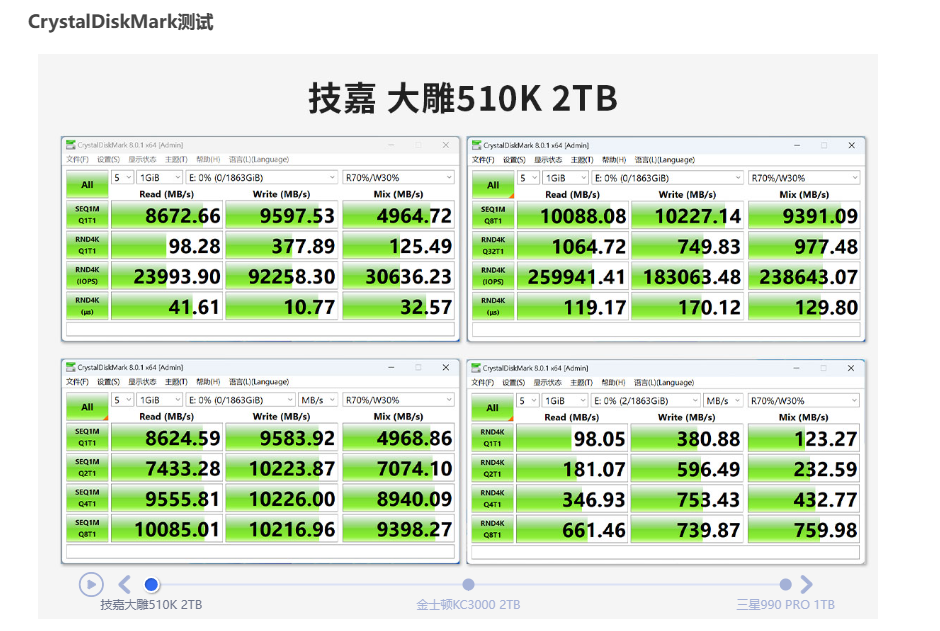Start RND4K (µs) test in top-right window
940x631 pixels.
(494, 306)
